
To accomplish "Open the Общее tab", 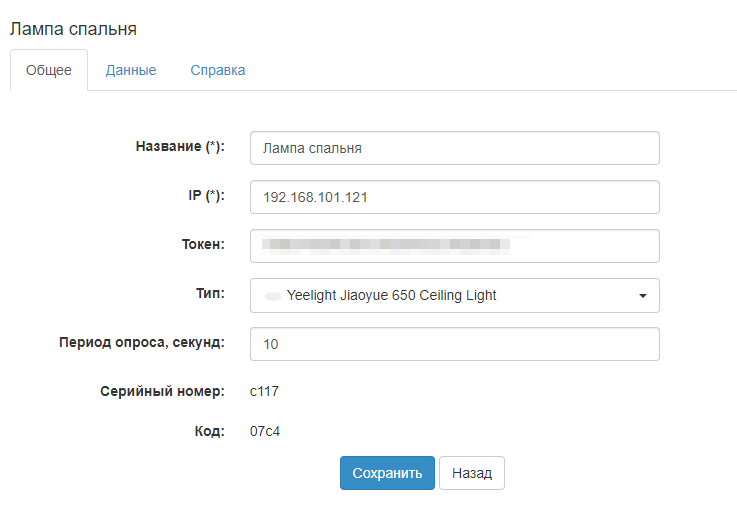I will 49,71.
